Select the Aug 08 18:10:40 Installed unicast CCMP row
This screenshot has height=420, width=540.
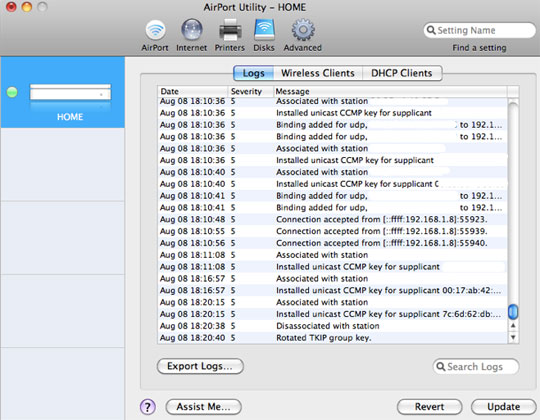tap(333, 184)
